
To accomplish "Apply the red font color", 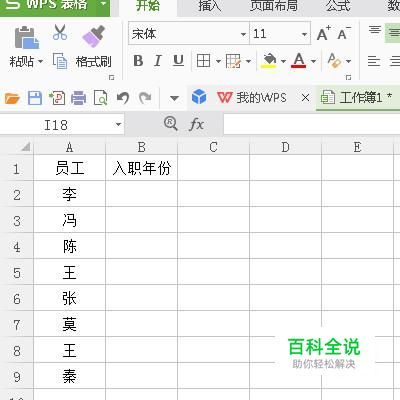I will (299, 61).
